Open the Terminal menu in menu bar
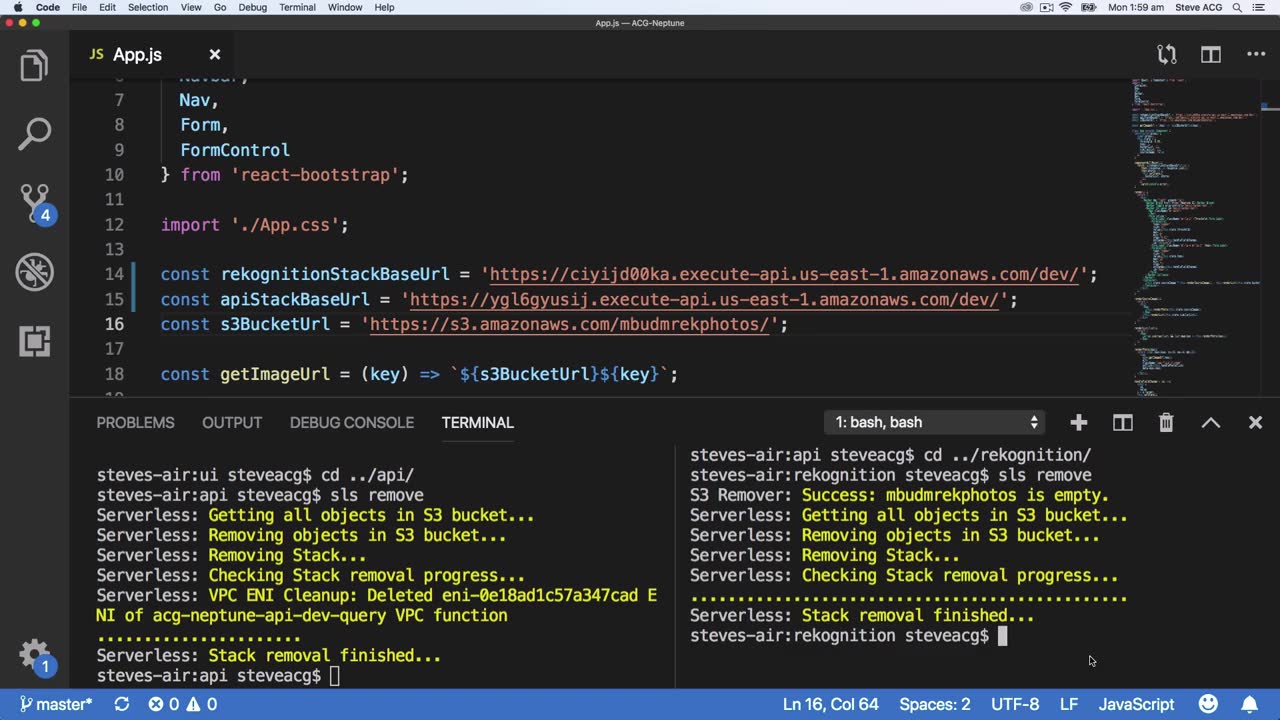The width and height of the screenshot is (1280, 720). click(x=297, y=7)
